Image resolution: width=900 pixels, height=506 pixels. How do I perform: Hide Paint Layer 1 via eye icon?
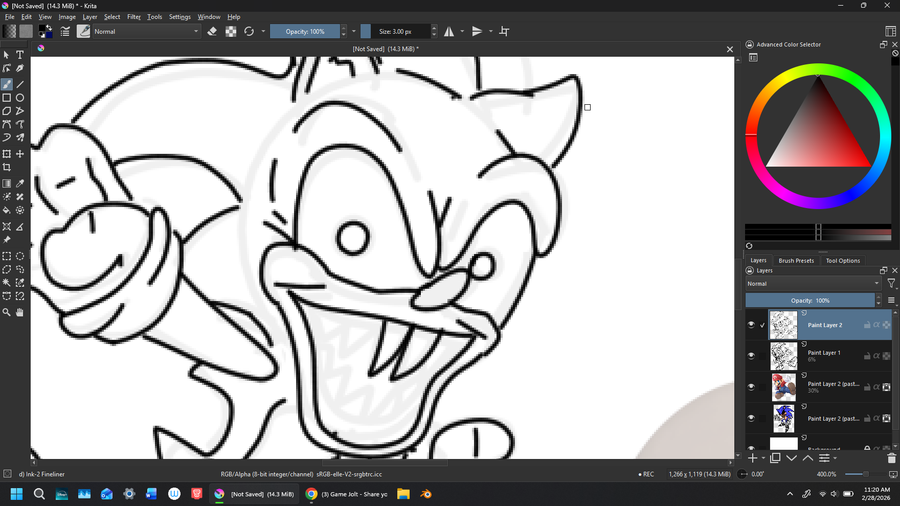[x=751, y=356]
